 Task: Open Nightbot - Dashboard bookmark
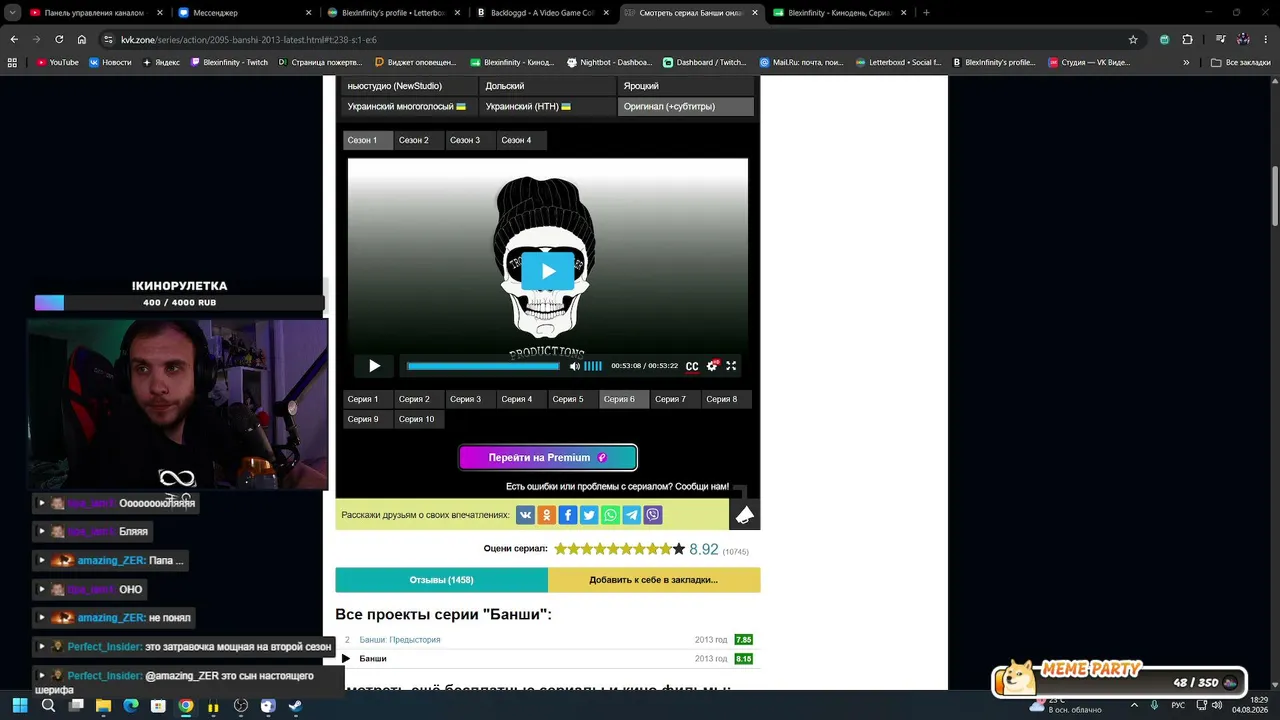[x=609, y=62]
